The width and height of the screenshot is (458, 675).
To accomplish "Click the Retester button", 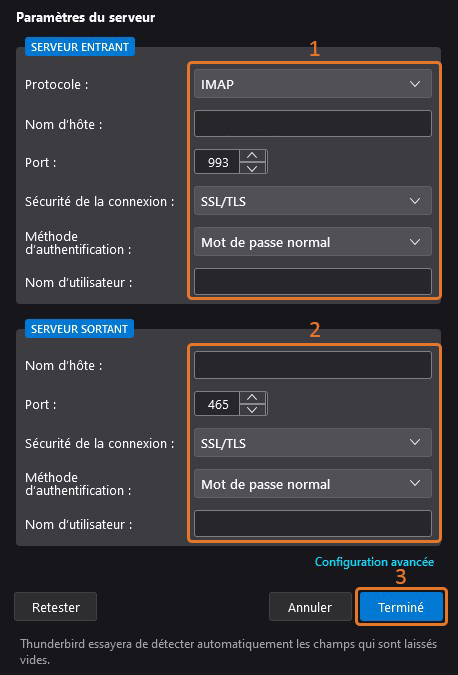I will pos(56,607).
